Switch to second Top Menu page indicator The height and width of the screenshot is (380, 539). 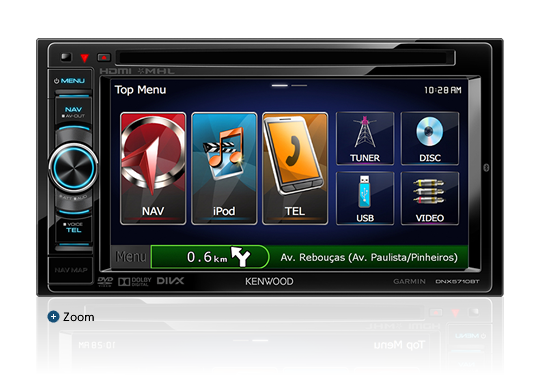[299, 85]
